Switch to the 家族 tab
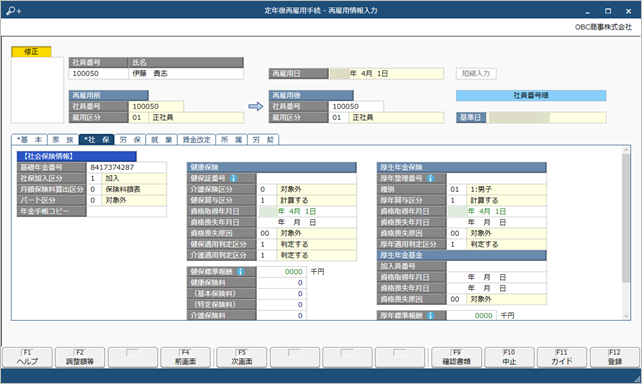 click(63, 140)
